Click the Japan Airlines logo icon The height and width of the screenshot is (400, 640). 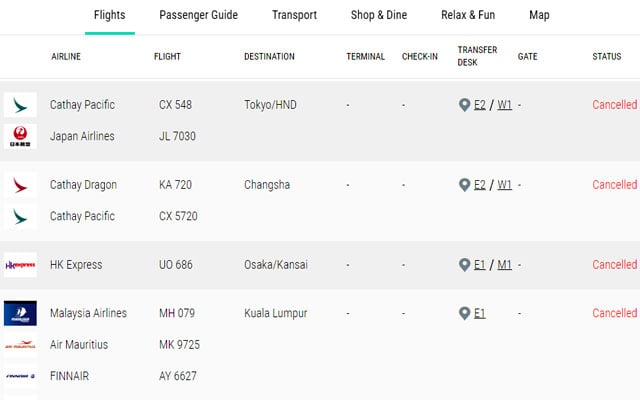[20, 137]
